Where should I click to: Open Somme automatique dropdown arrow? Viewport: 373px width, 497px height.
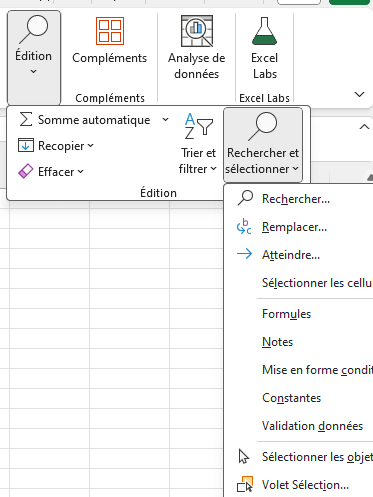point(165,119)
